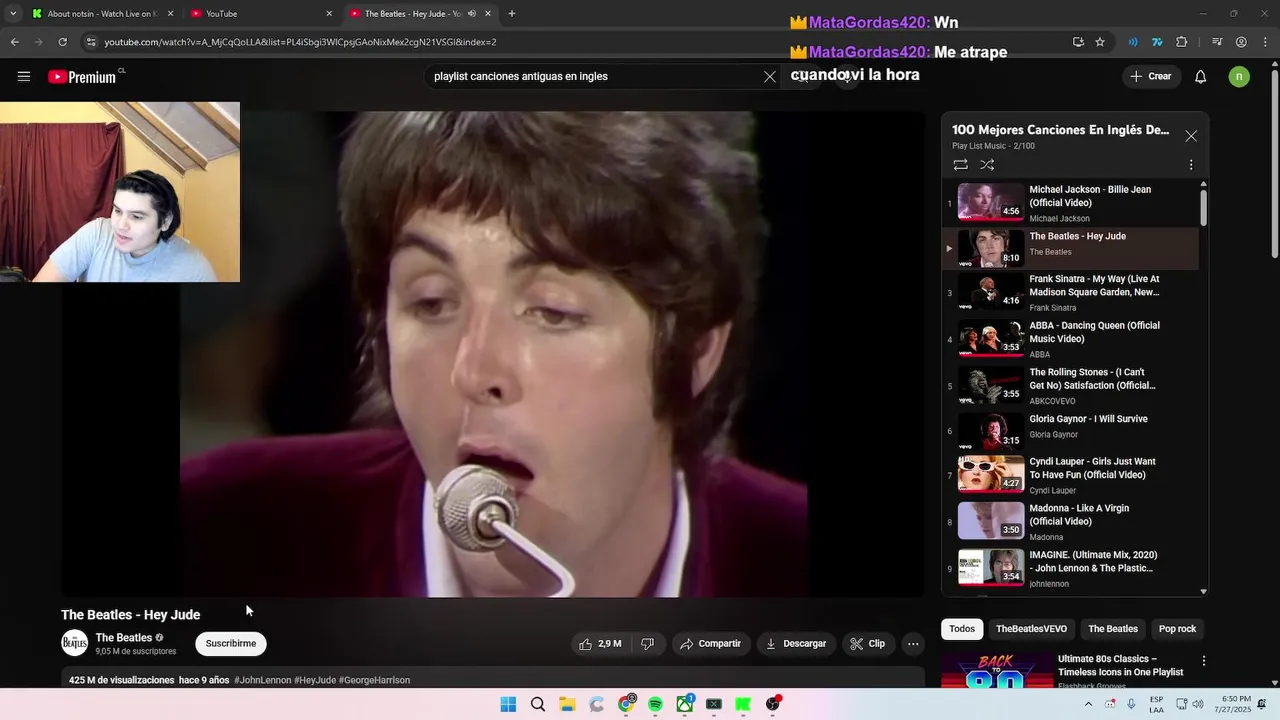Image resolution: width=1280 pixels, height=720 pixels.
Task: Mute the Beatles tab audio icon
Action: click(471, 14)
